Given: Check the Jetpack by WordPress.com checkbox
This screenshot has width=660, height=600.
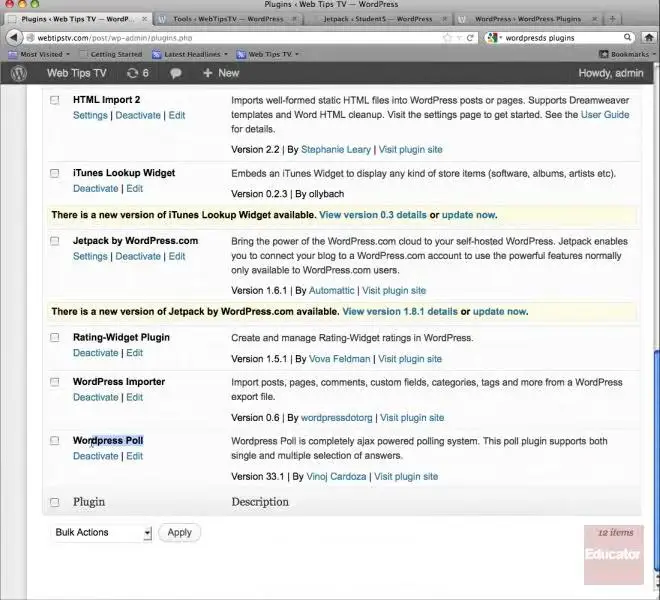Looking at the screenshot, I should [55, 241].
